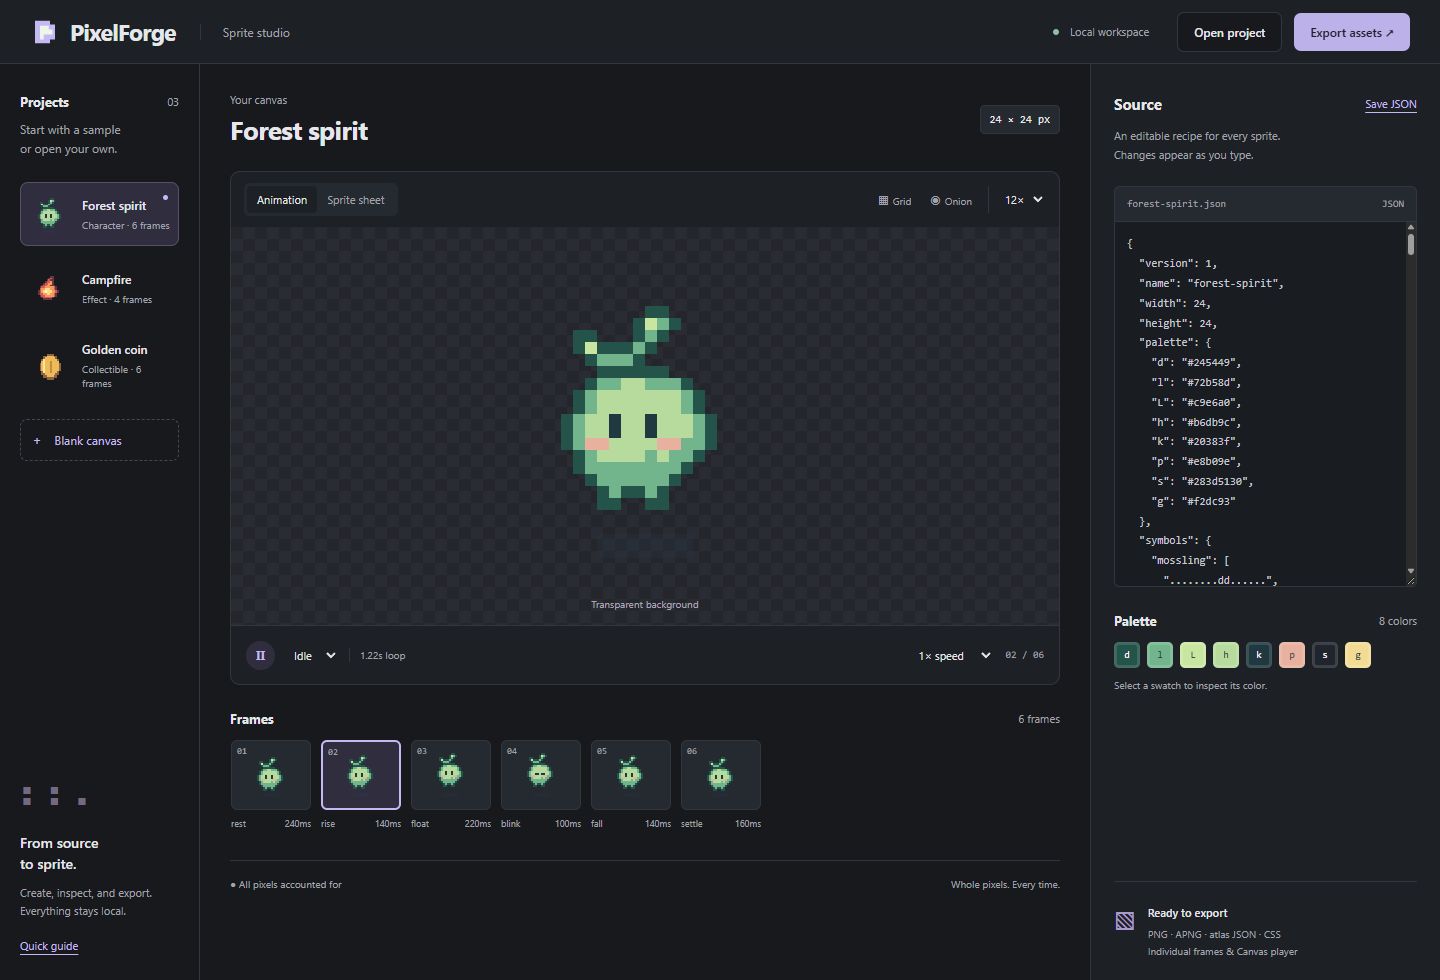Select frame 03 float thumbnail
The height and width of the screenshot is (980, 1440).
[x=451, y=775]
